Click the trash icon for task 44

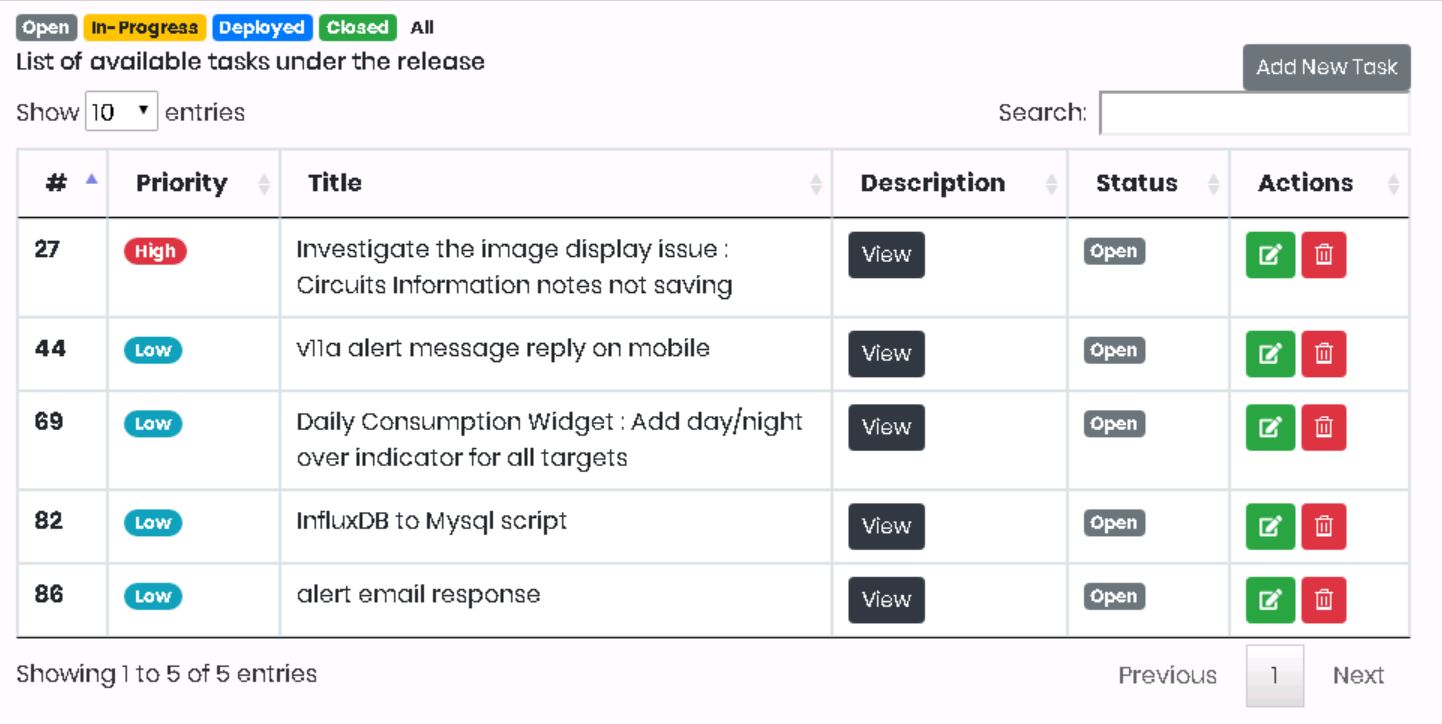point(1323,353)
